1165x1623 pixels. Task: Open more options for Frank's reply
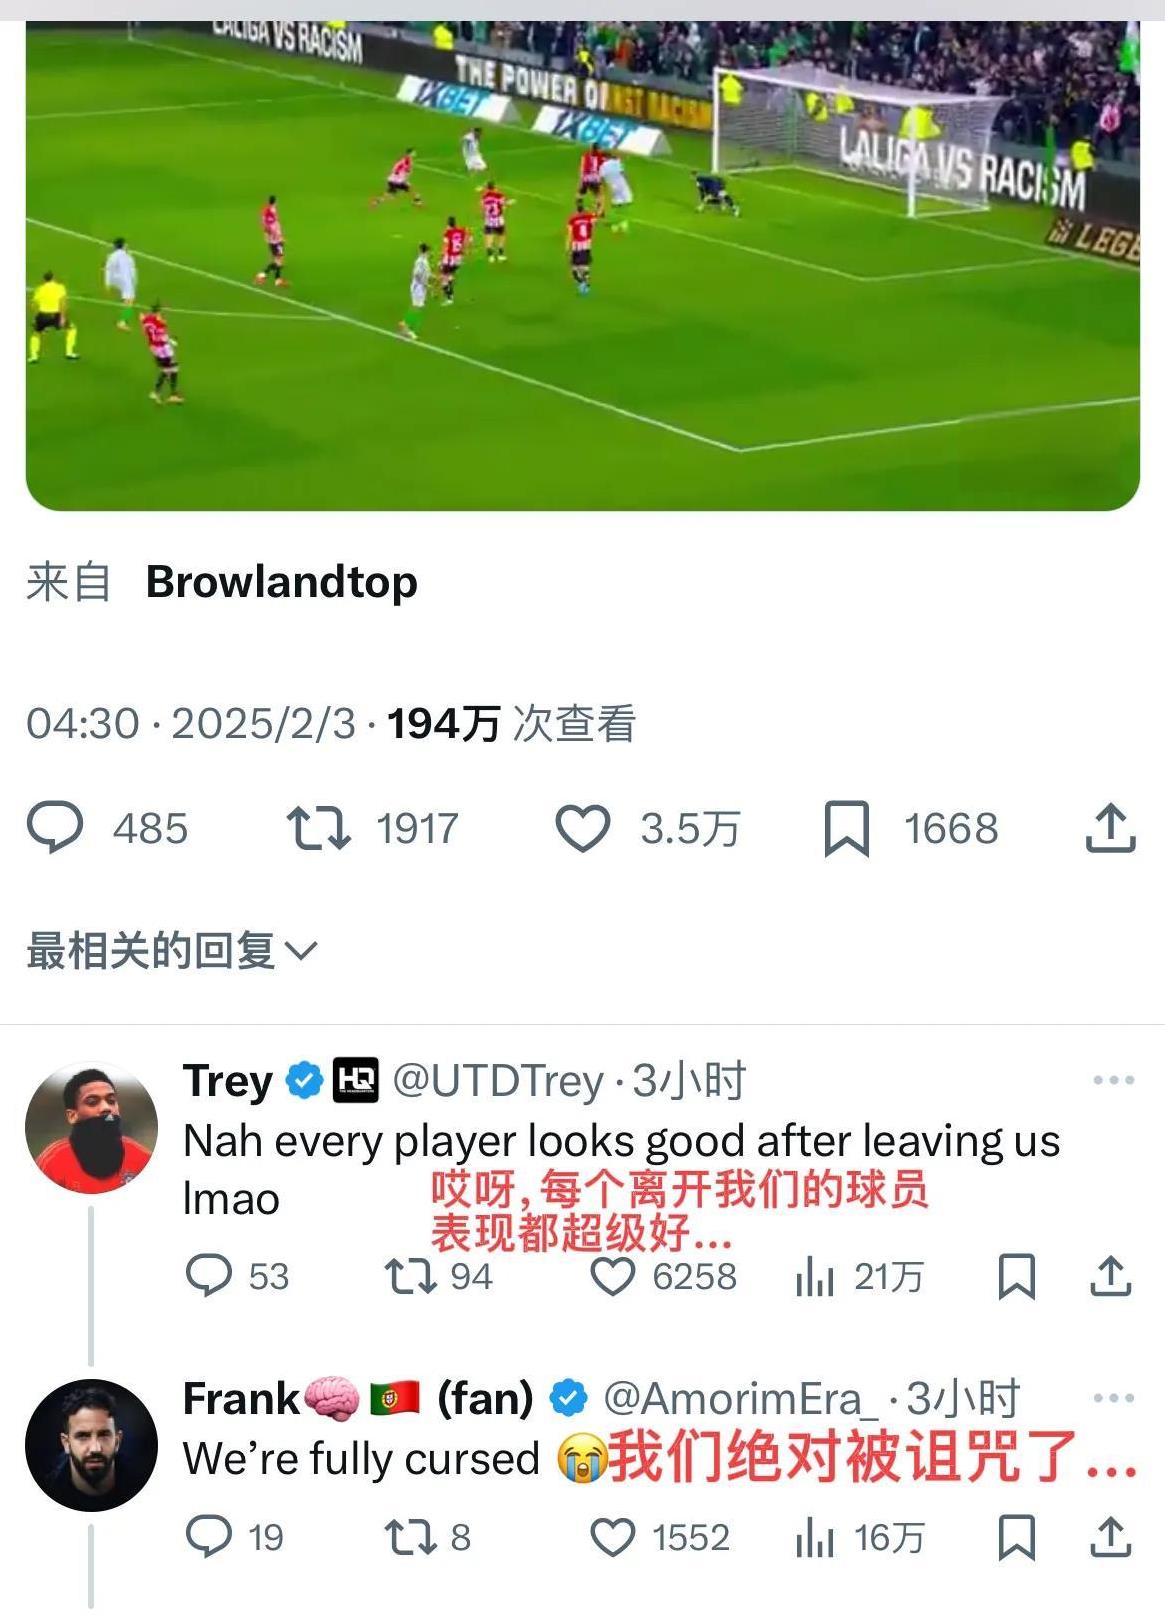tap(1113, 1398)
